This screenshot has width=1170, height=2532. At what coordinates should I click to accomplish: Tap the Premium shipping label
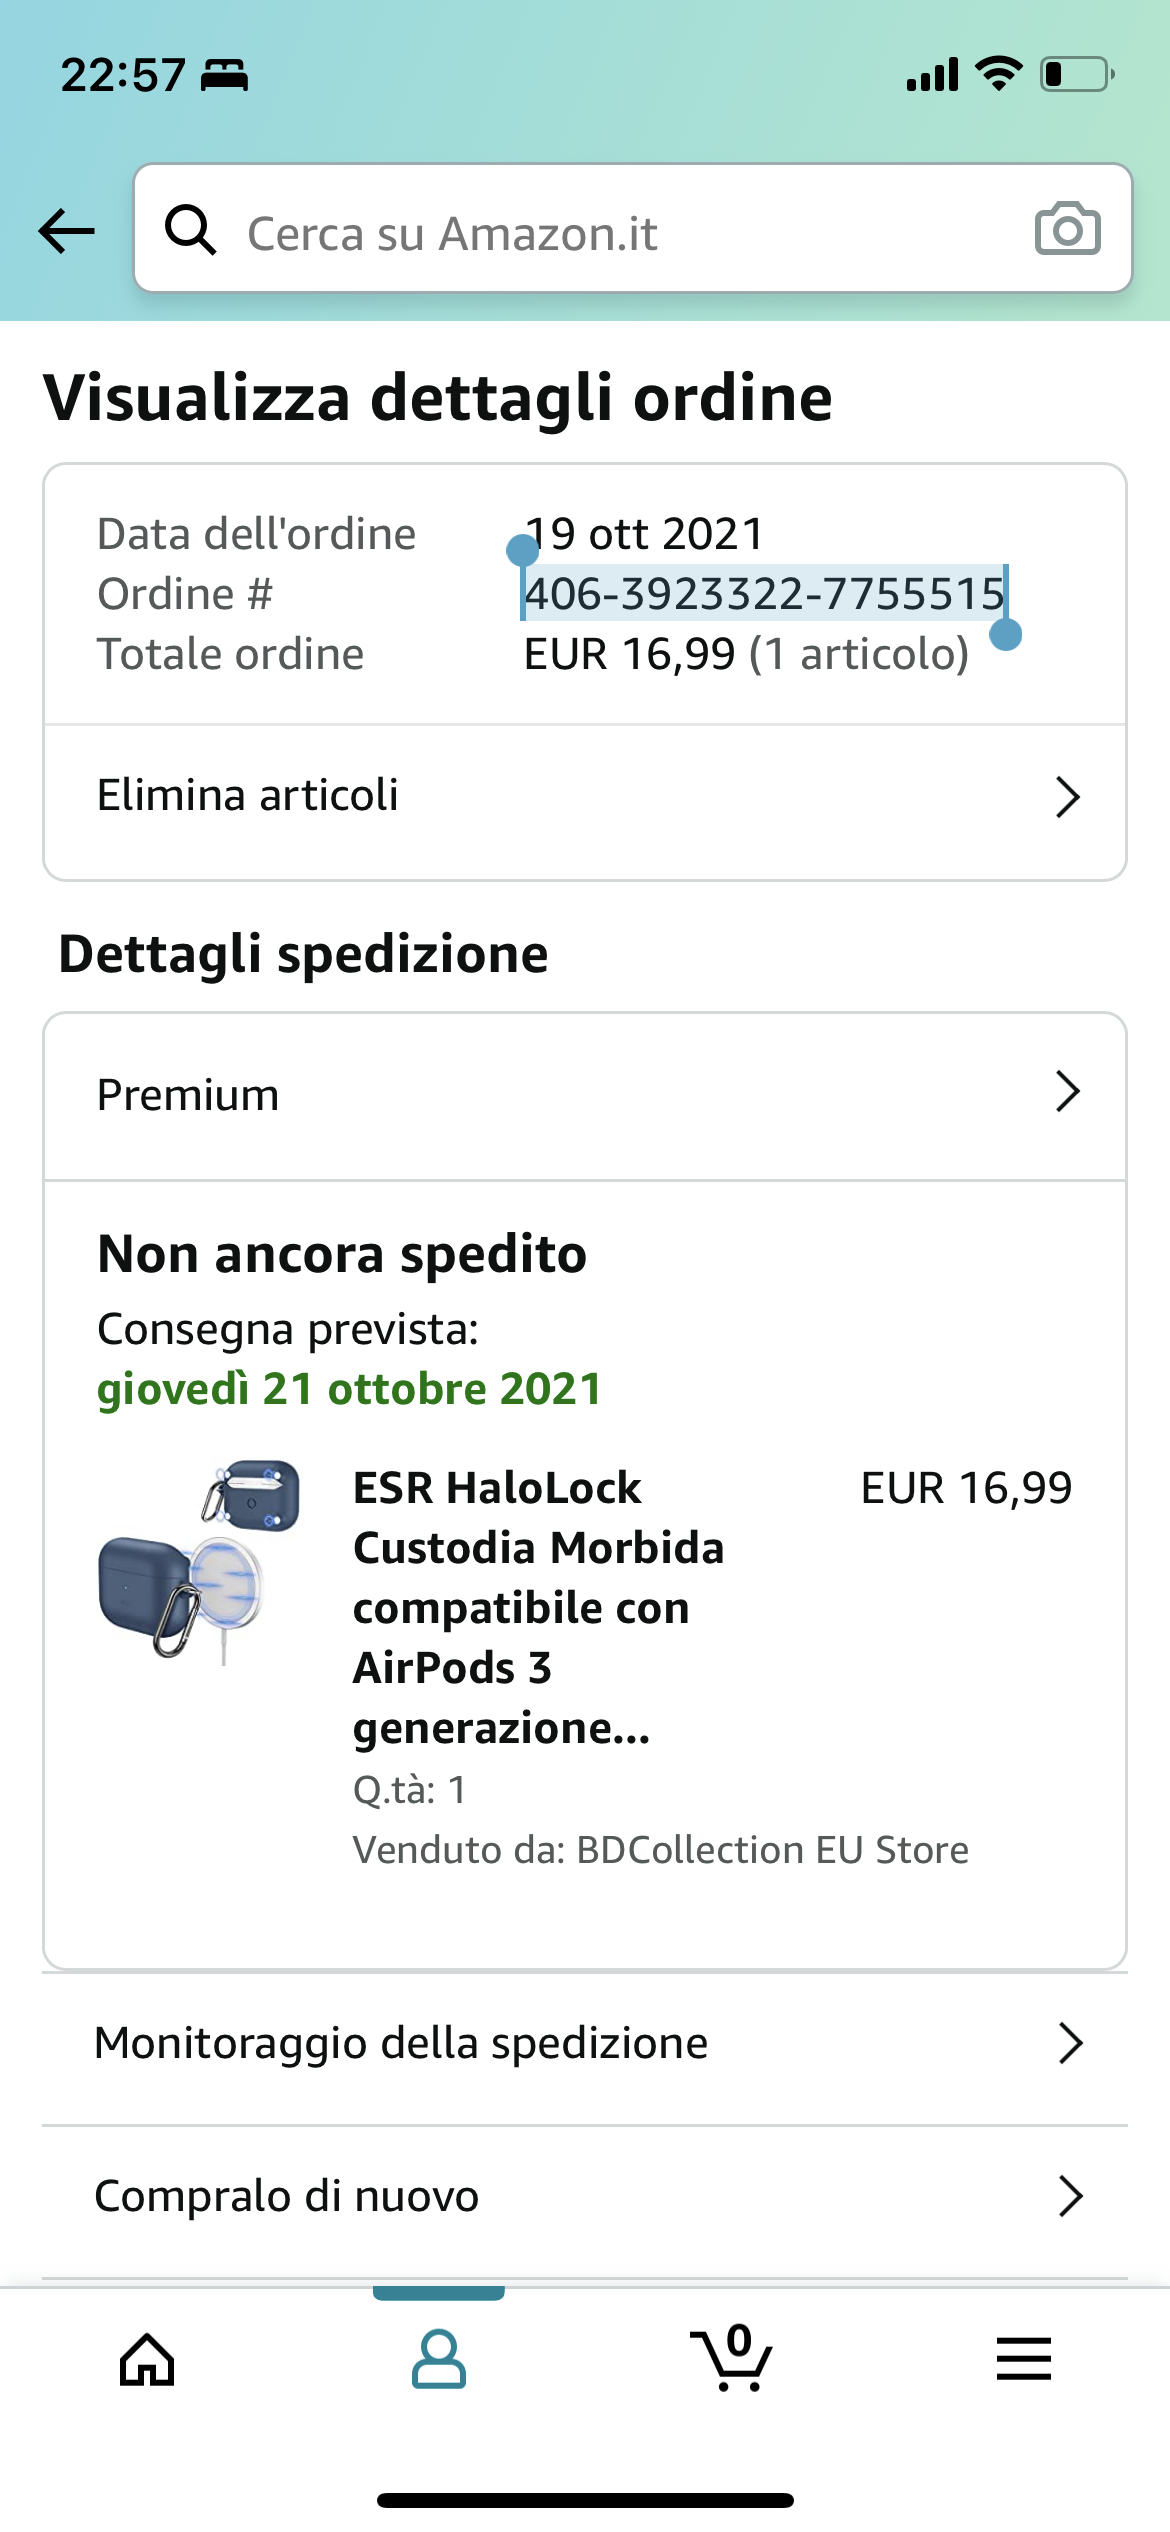(188, 1095)
